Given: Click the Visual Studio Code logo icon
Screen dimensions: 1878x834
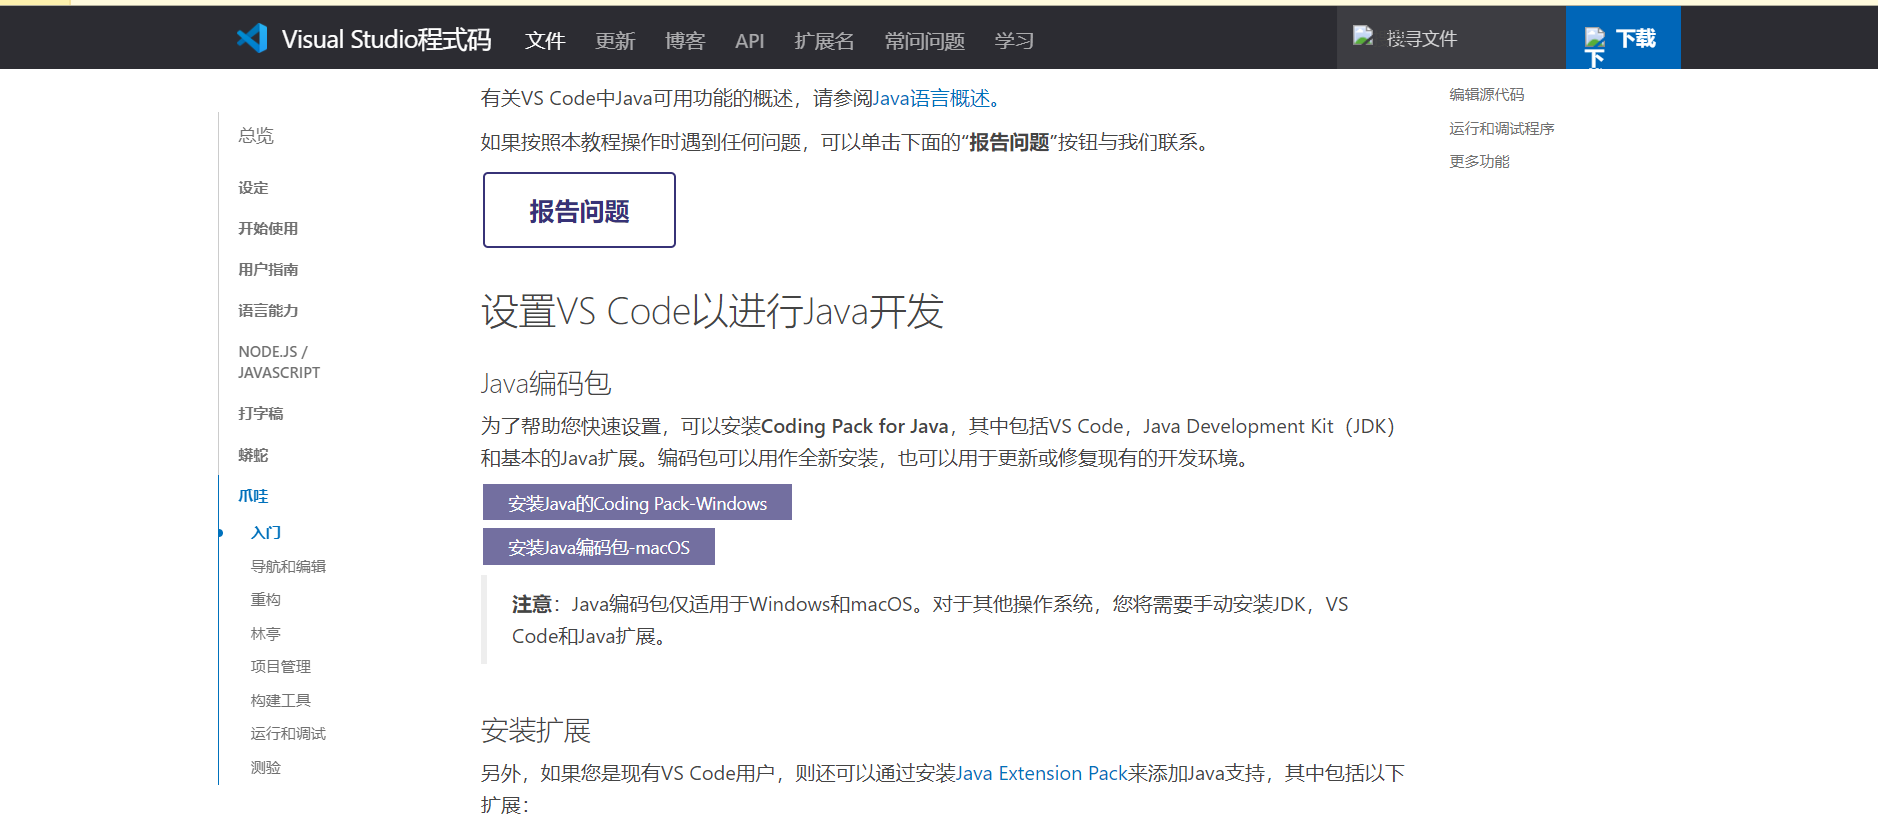Looking at the screenshot, I should click(252, 38).
